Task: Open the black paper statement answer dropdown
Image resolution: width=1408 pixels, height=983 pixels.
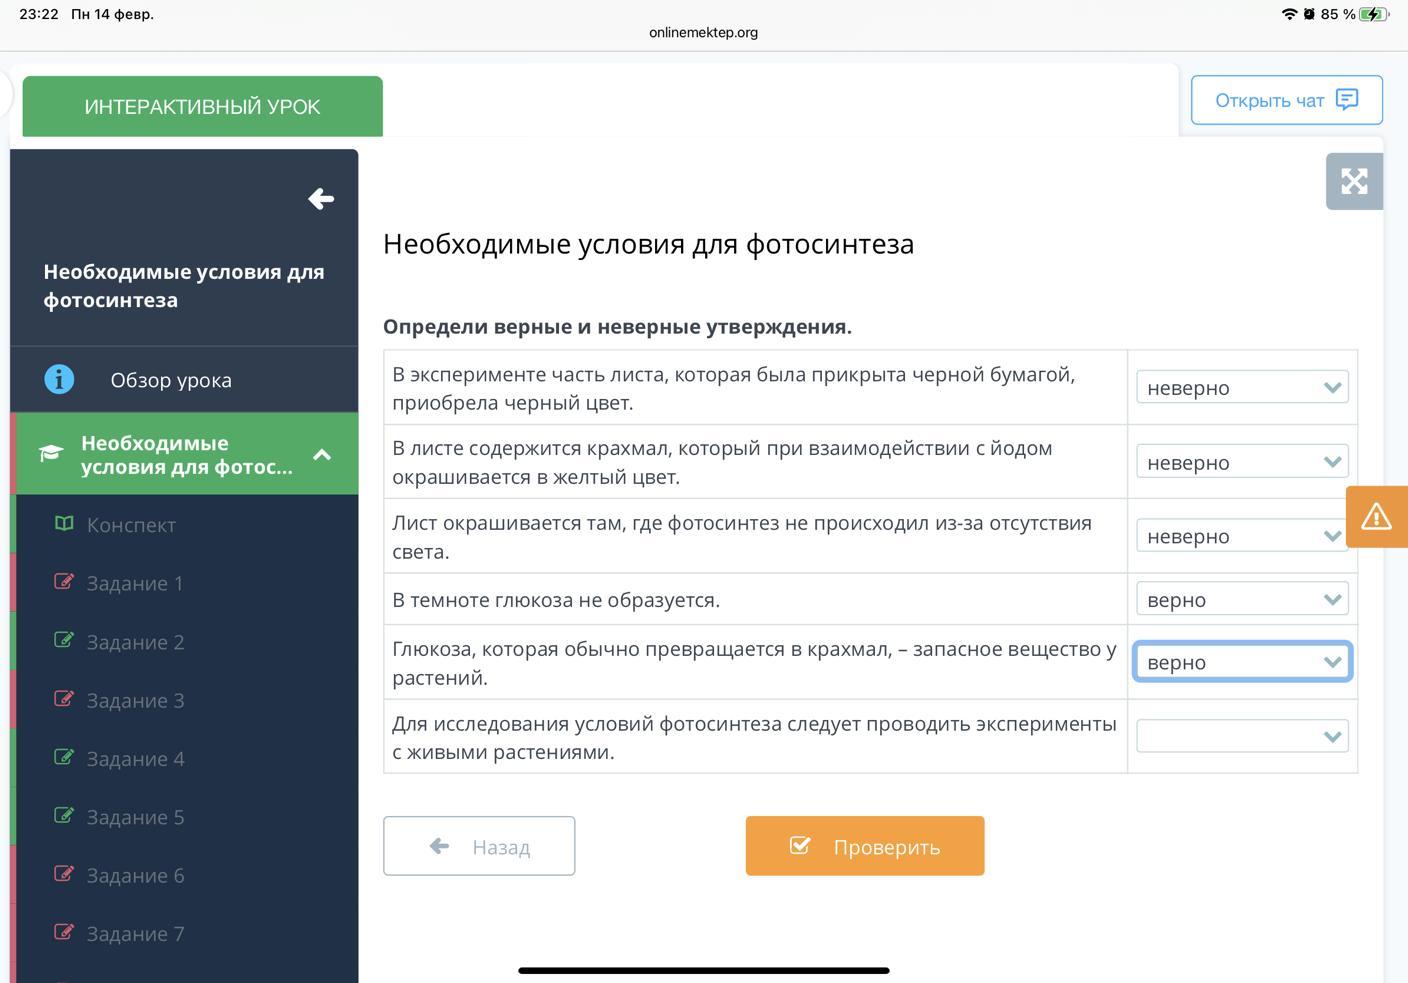Action: coord(1242,388)
